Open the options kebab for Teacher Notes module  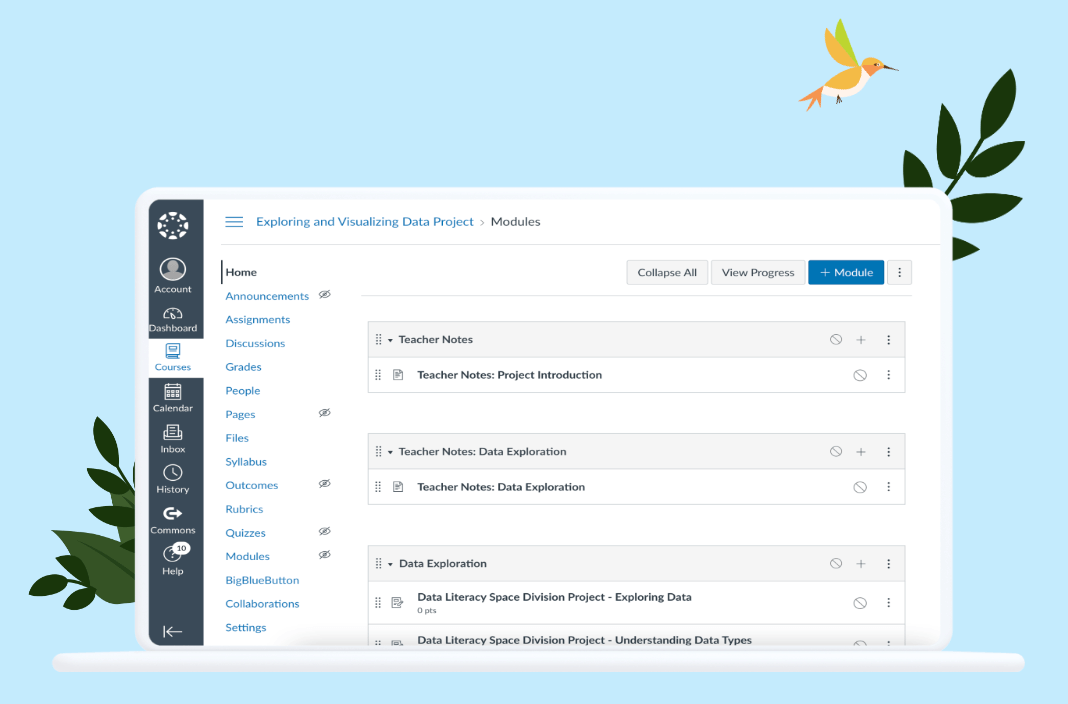[x=889, y=339]
